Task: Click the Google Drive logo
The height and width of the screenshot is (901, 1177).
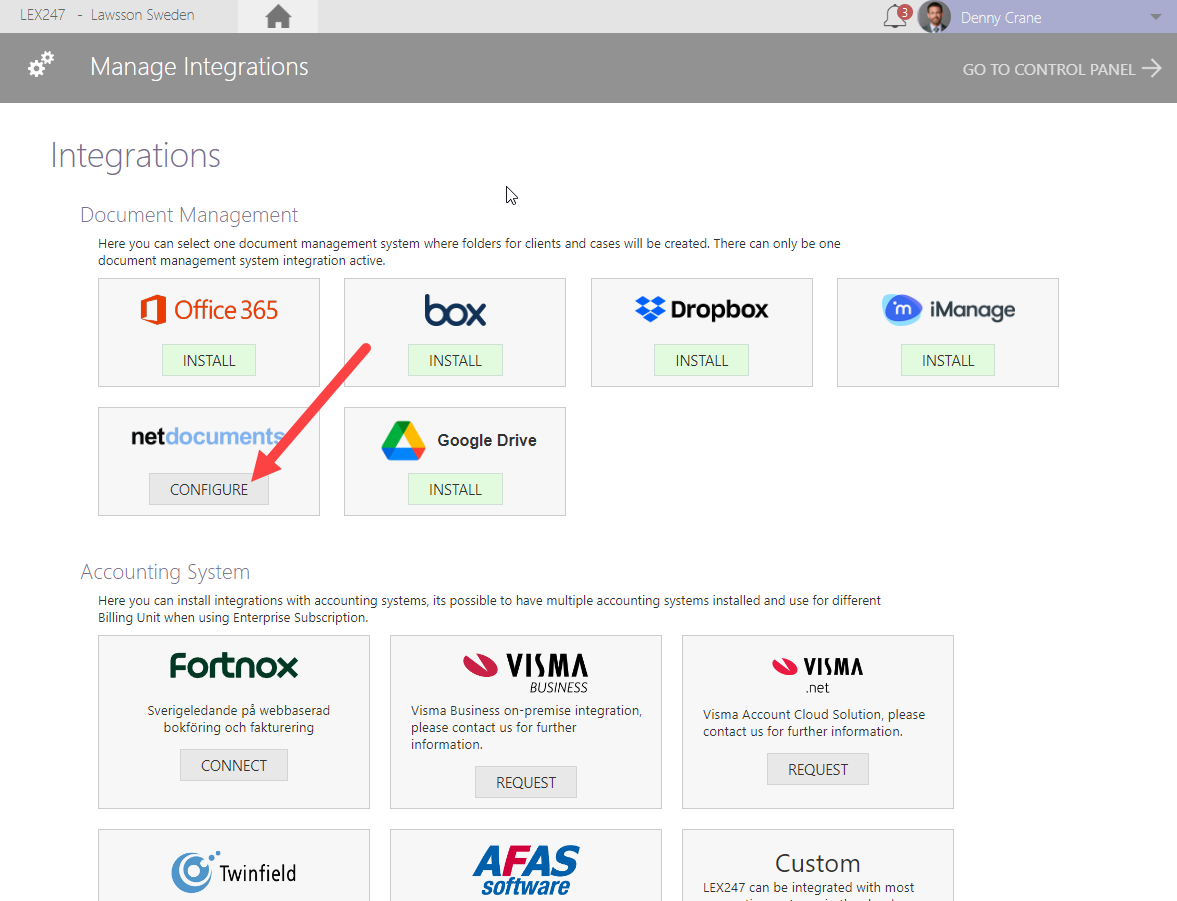Action: (459, 440)
